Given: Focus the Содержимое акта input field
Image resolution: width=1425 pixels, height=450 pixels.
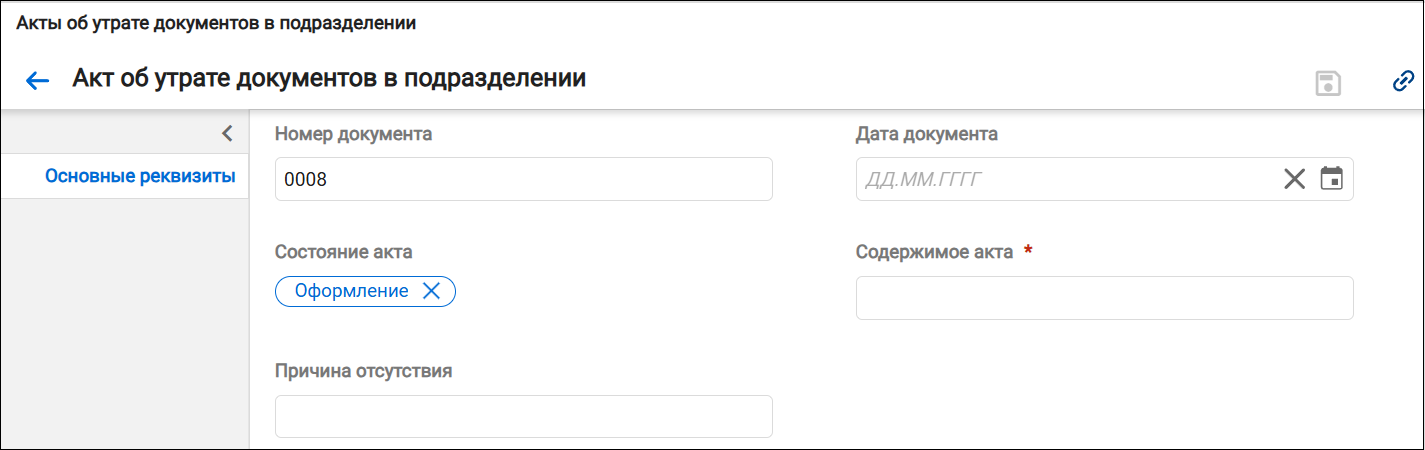Looking at the screenshot, I should (x=1105, y=298).
